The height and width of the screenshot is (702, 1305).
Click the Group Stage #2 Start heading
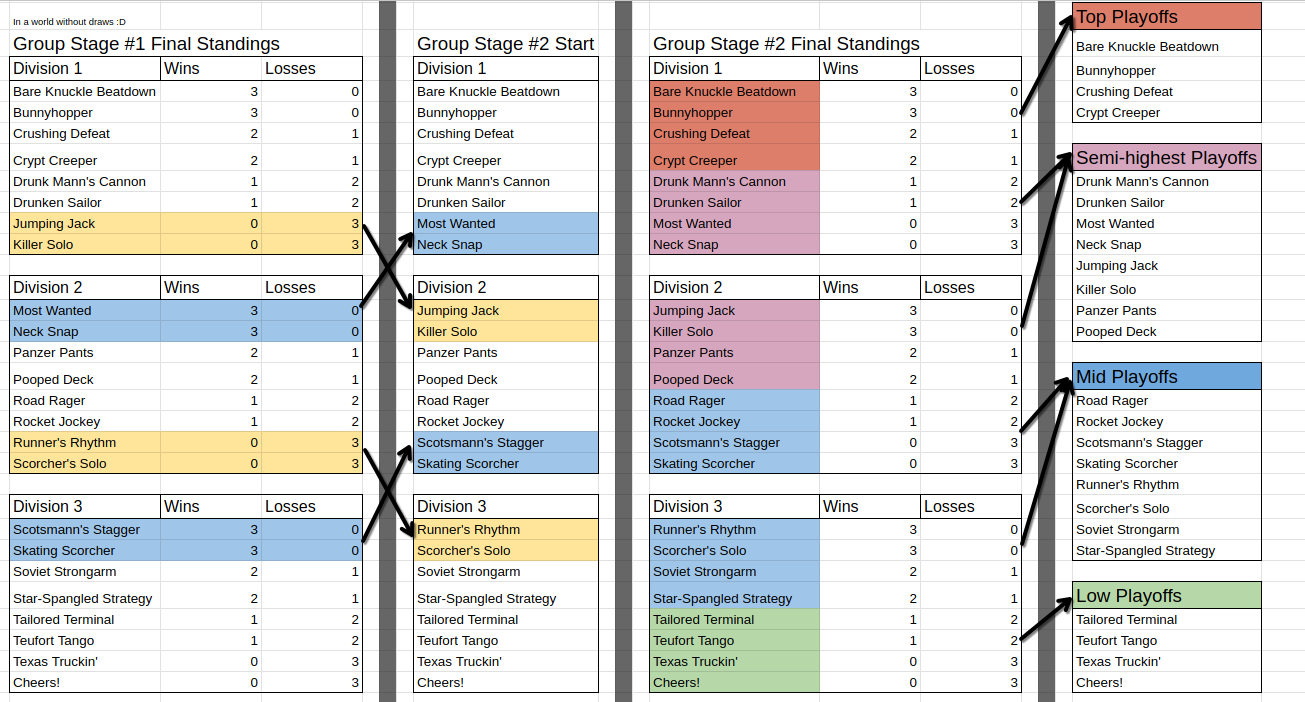tap(505, 44)
